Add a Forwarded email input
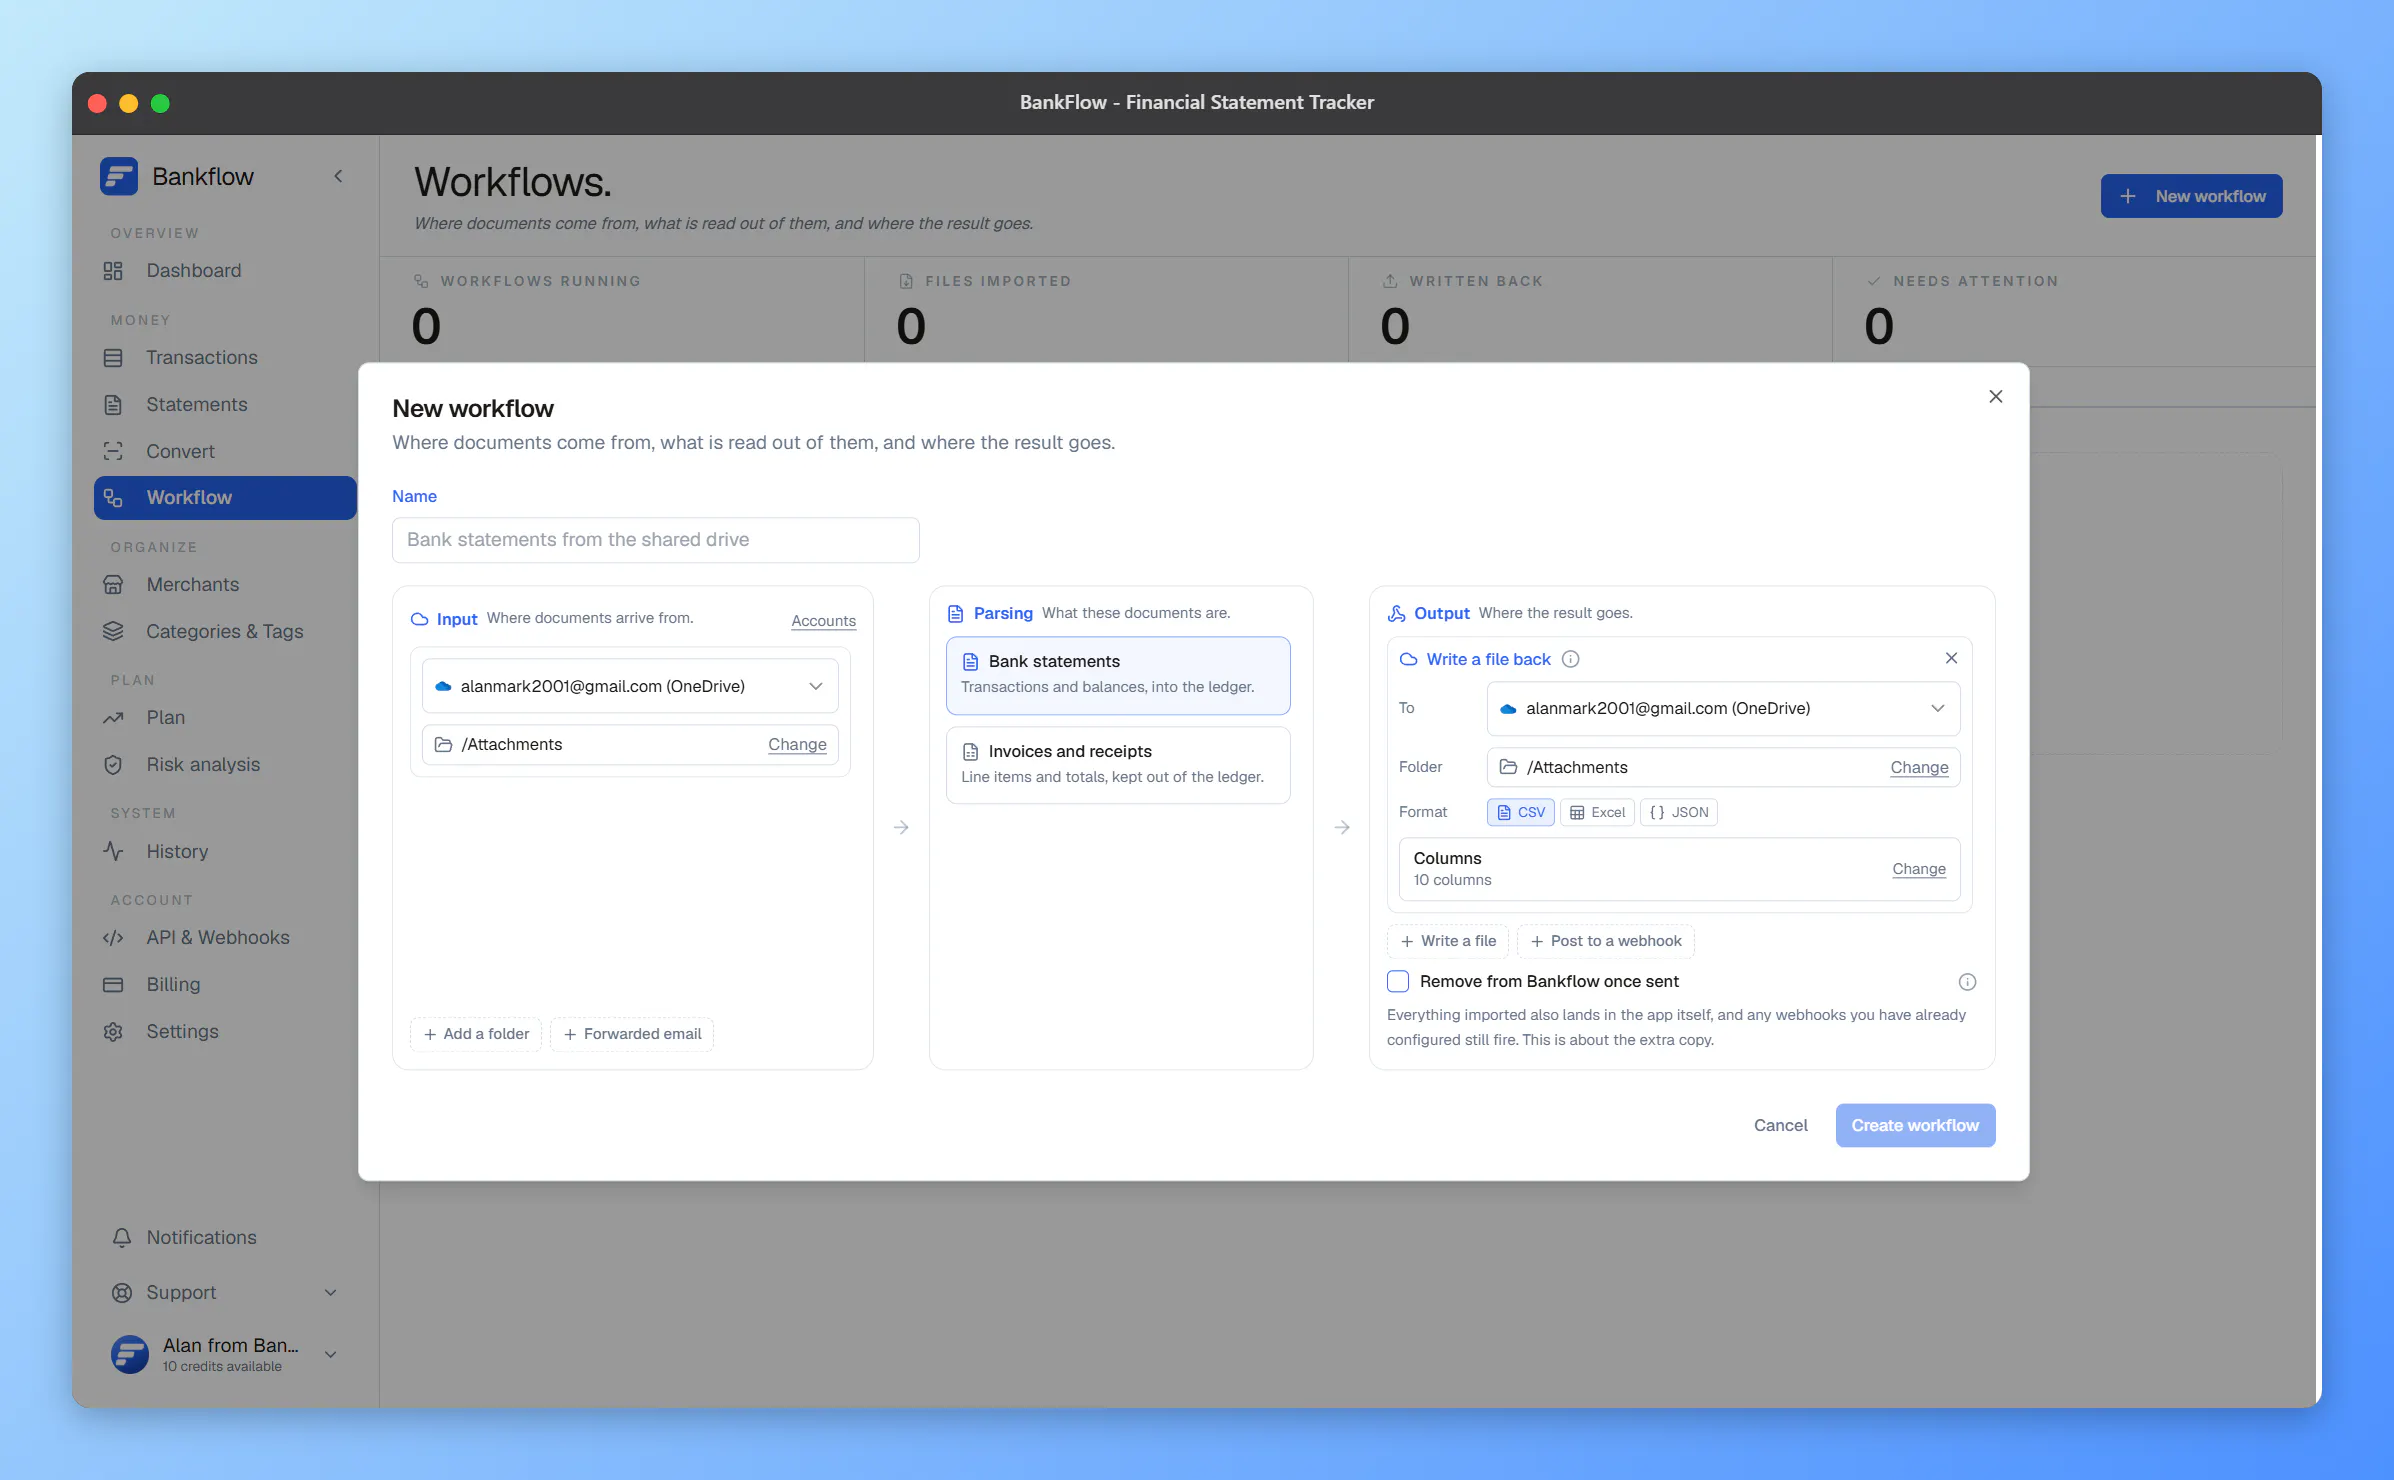Image resolution: width=2394 pixels, height=1480 pixels. click(632, 1034)
